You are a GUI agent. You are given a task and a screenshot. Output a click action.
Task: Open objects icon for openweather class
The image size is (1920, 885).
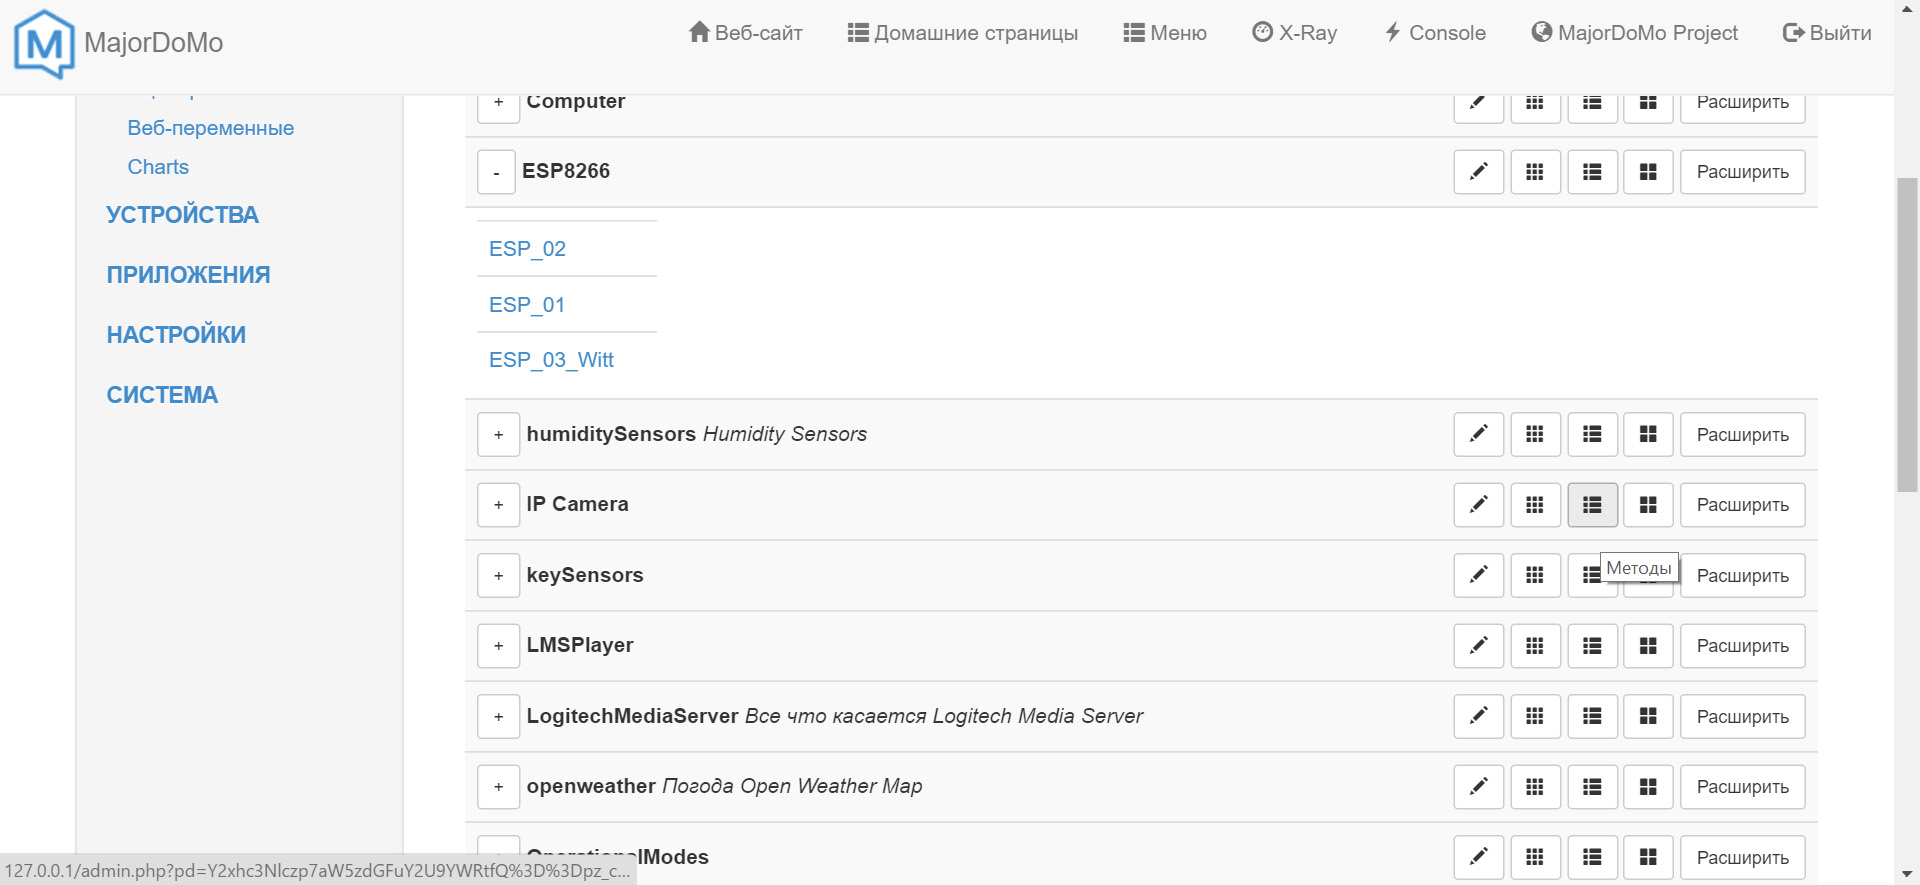(1648, 787)
